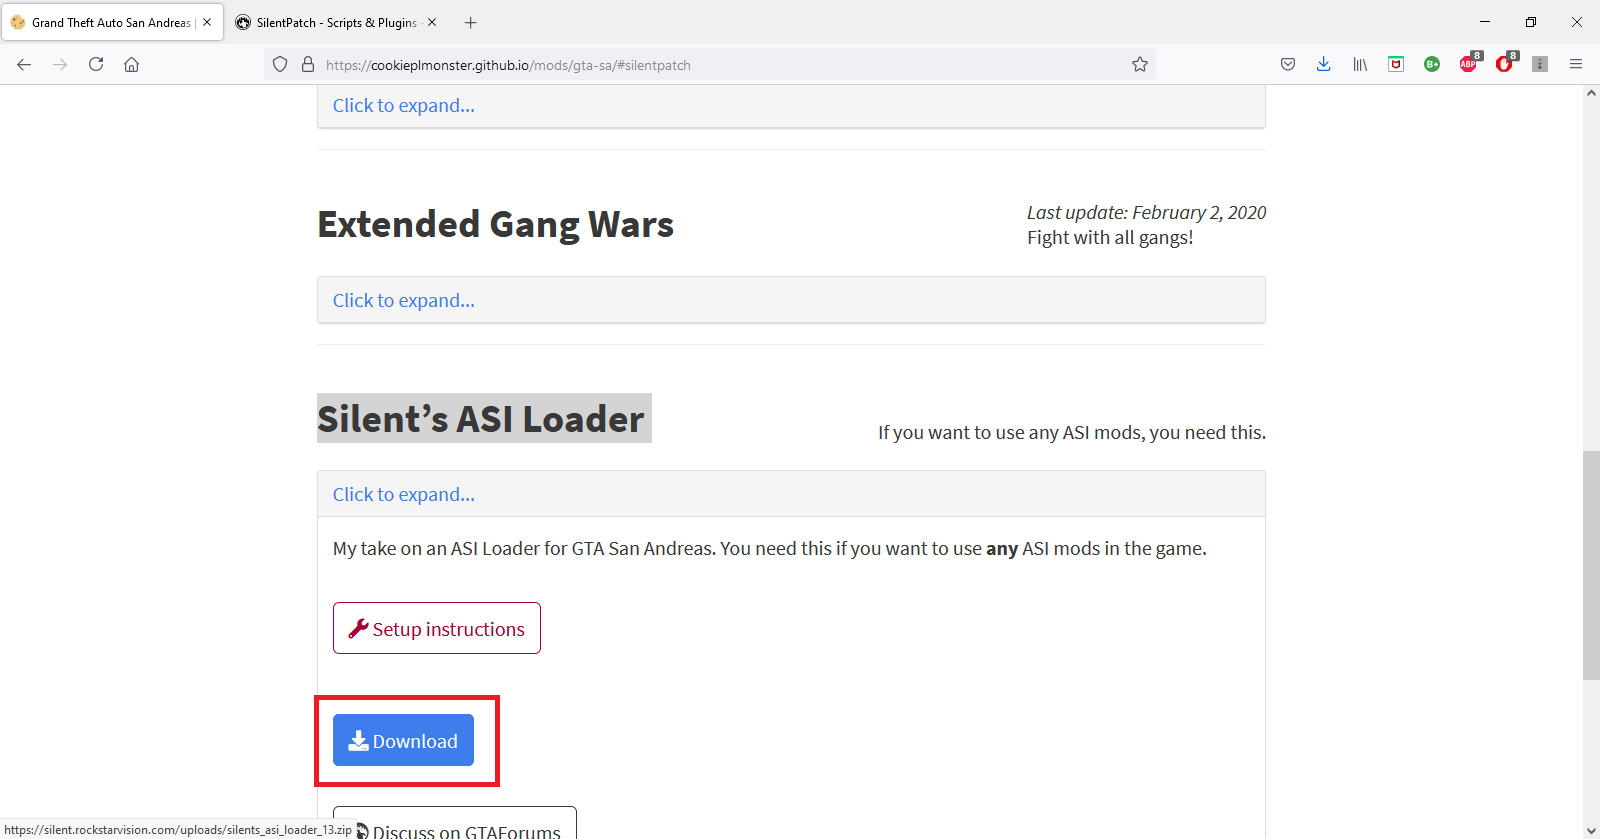Click the forward navigation arrow
The image size is (1600, 839).
[60, 64]
